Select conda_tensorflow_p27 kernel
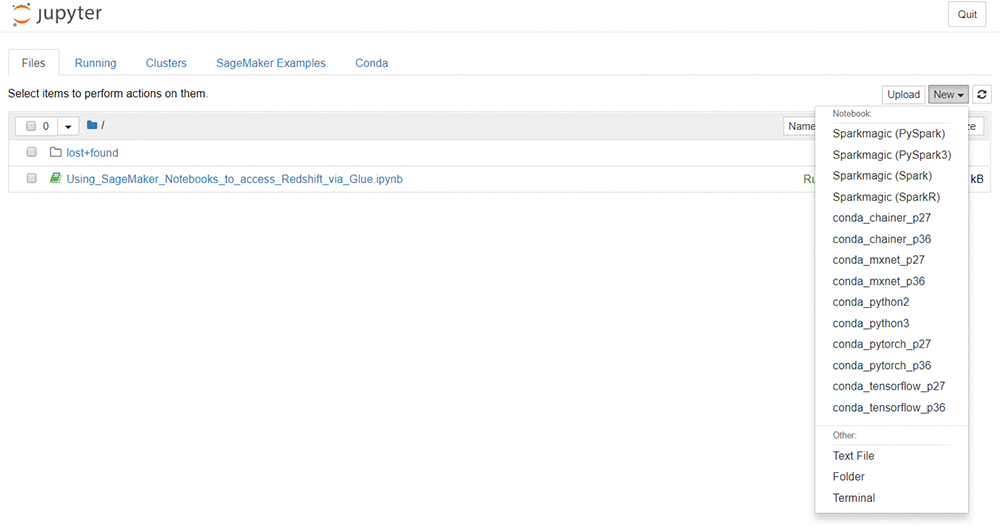The height and width of the screenshot is (526, 1000). (x=891, y=386)
